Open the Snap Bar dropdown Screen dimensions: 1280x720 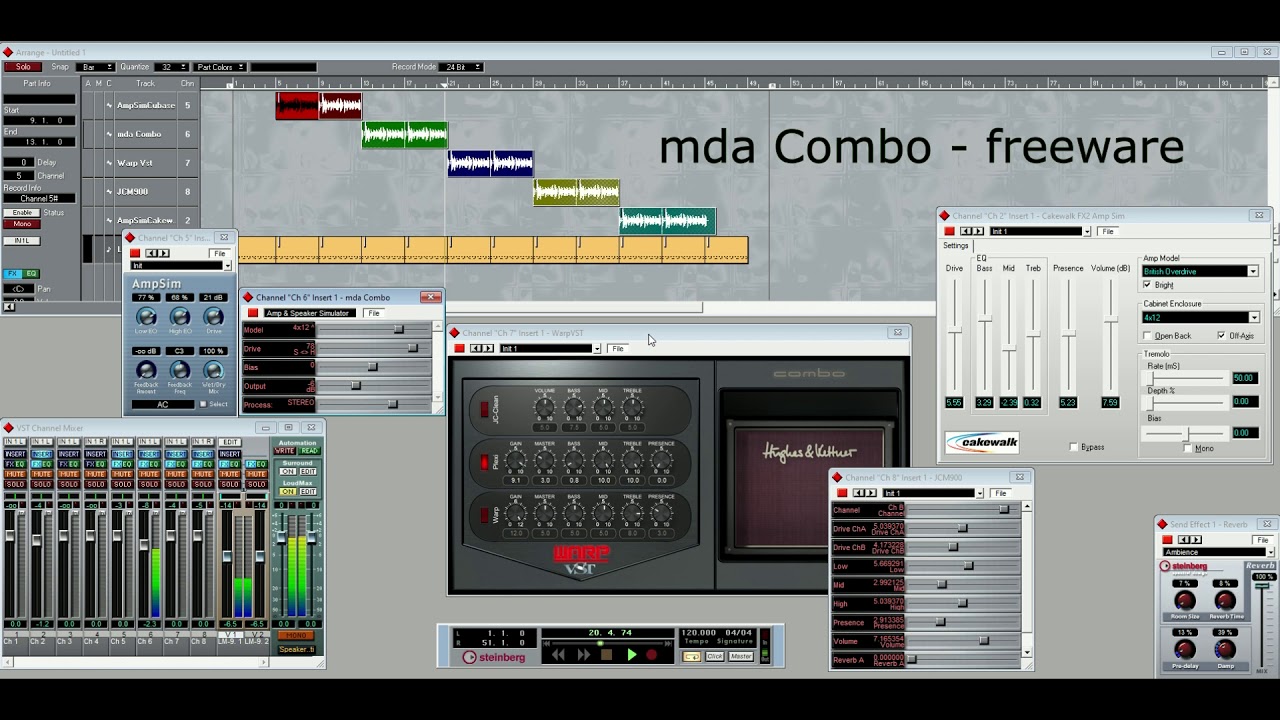[95, 67]
